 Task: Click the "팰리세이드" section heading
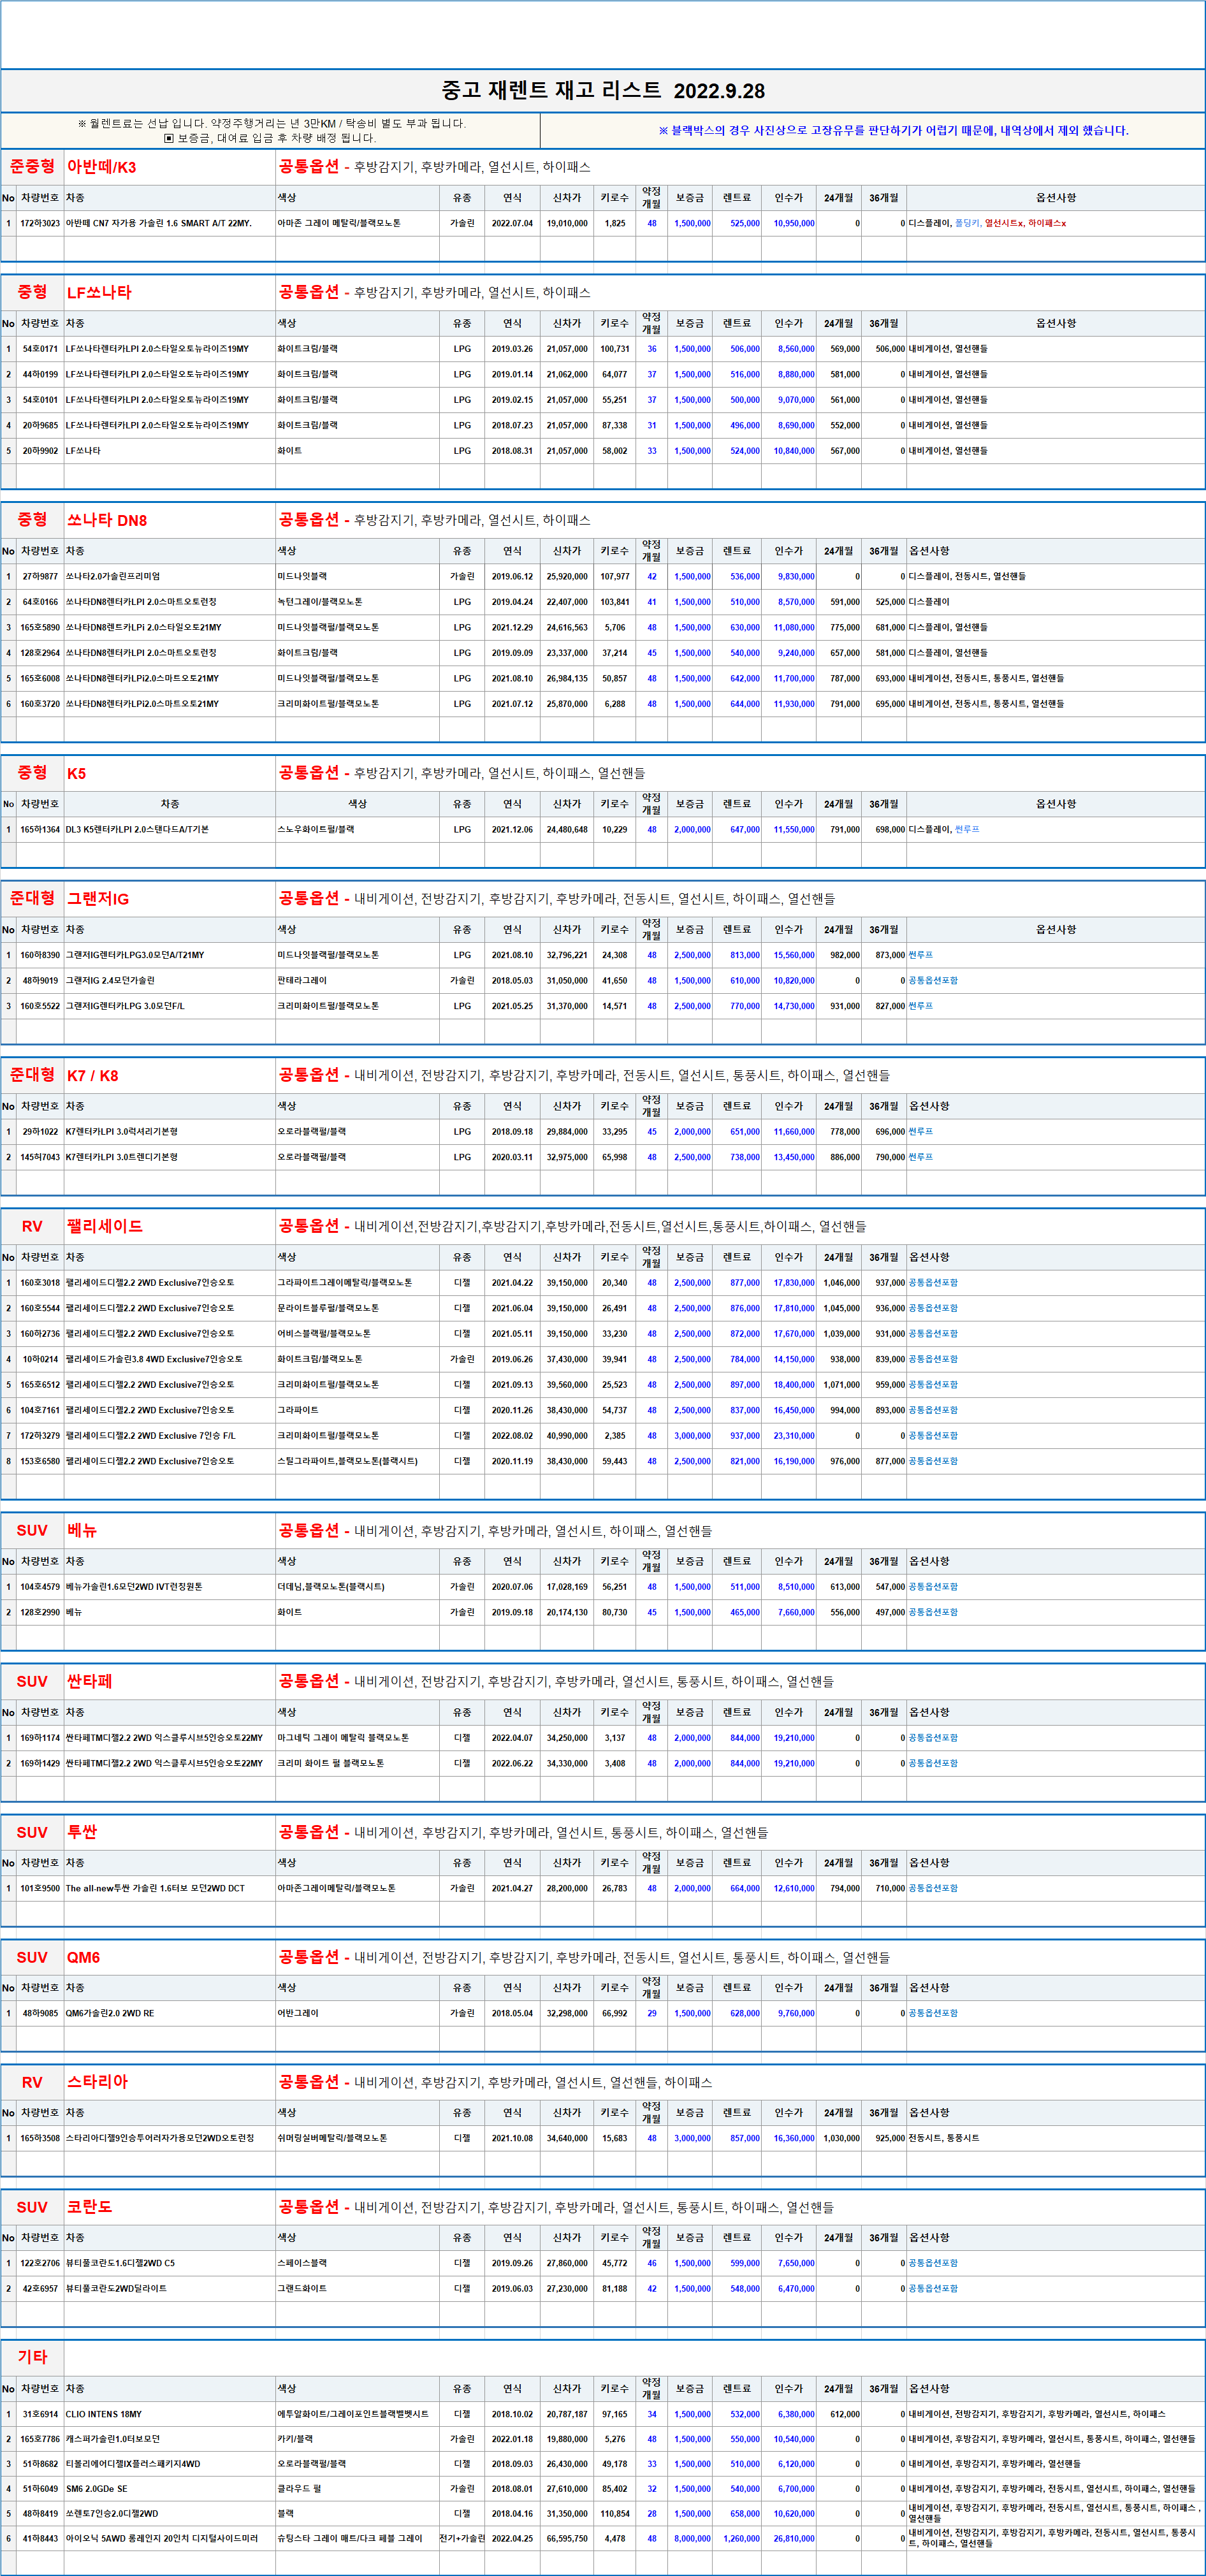point(105,1227)
